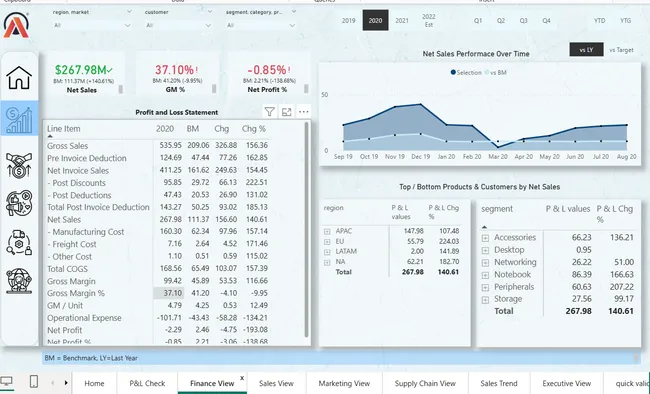Select year 2022 Est

[429, 20]
